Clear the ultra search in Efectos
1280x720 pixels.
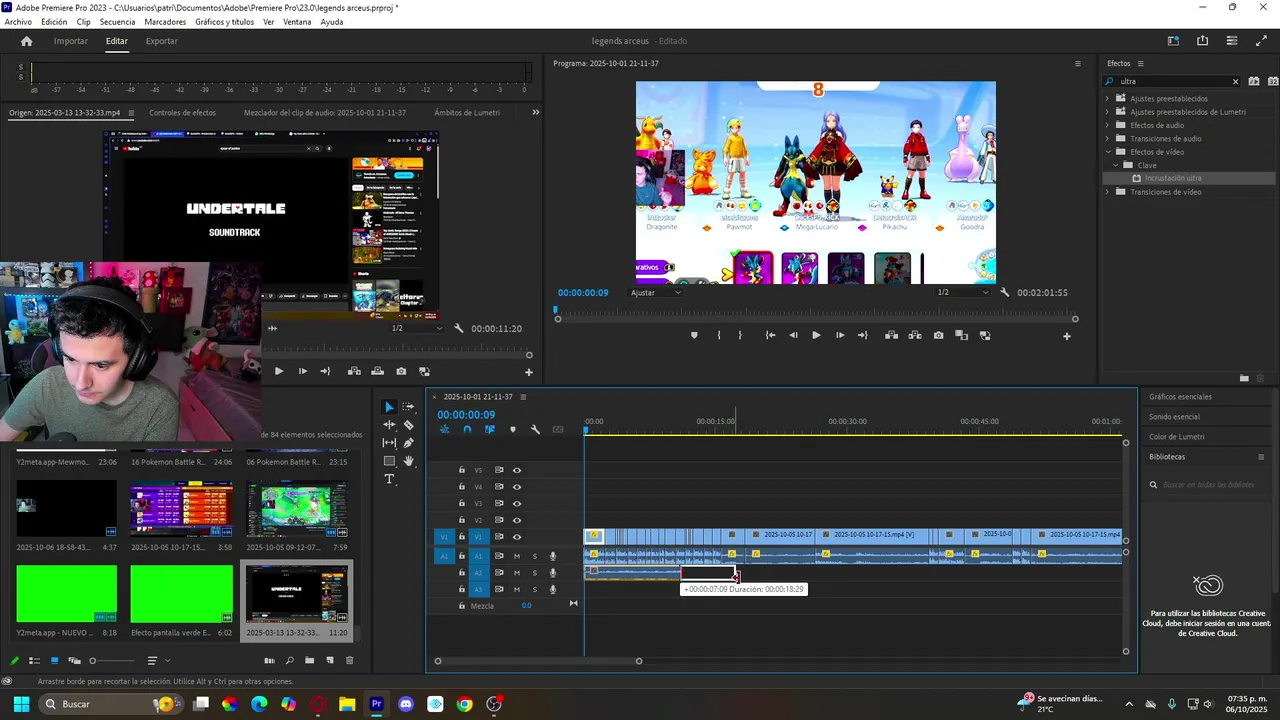(x=1235, y=82)
